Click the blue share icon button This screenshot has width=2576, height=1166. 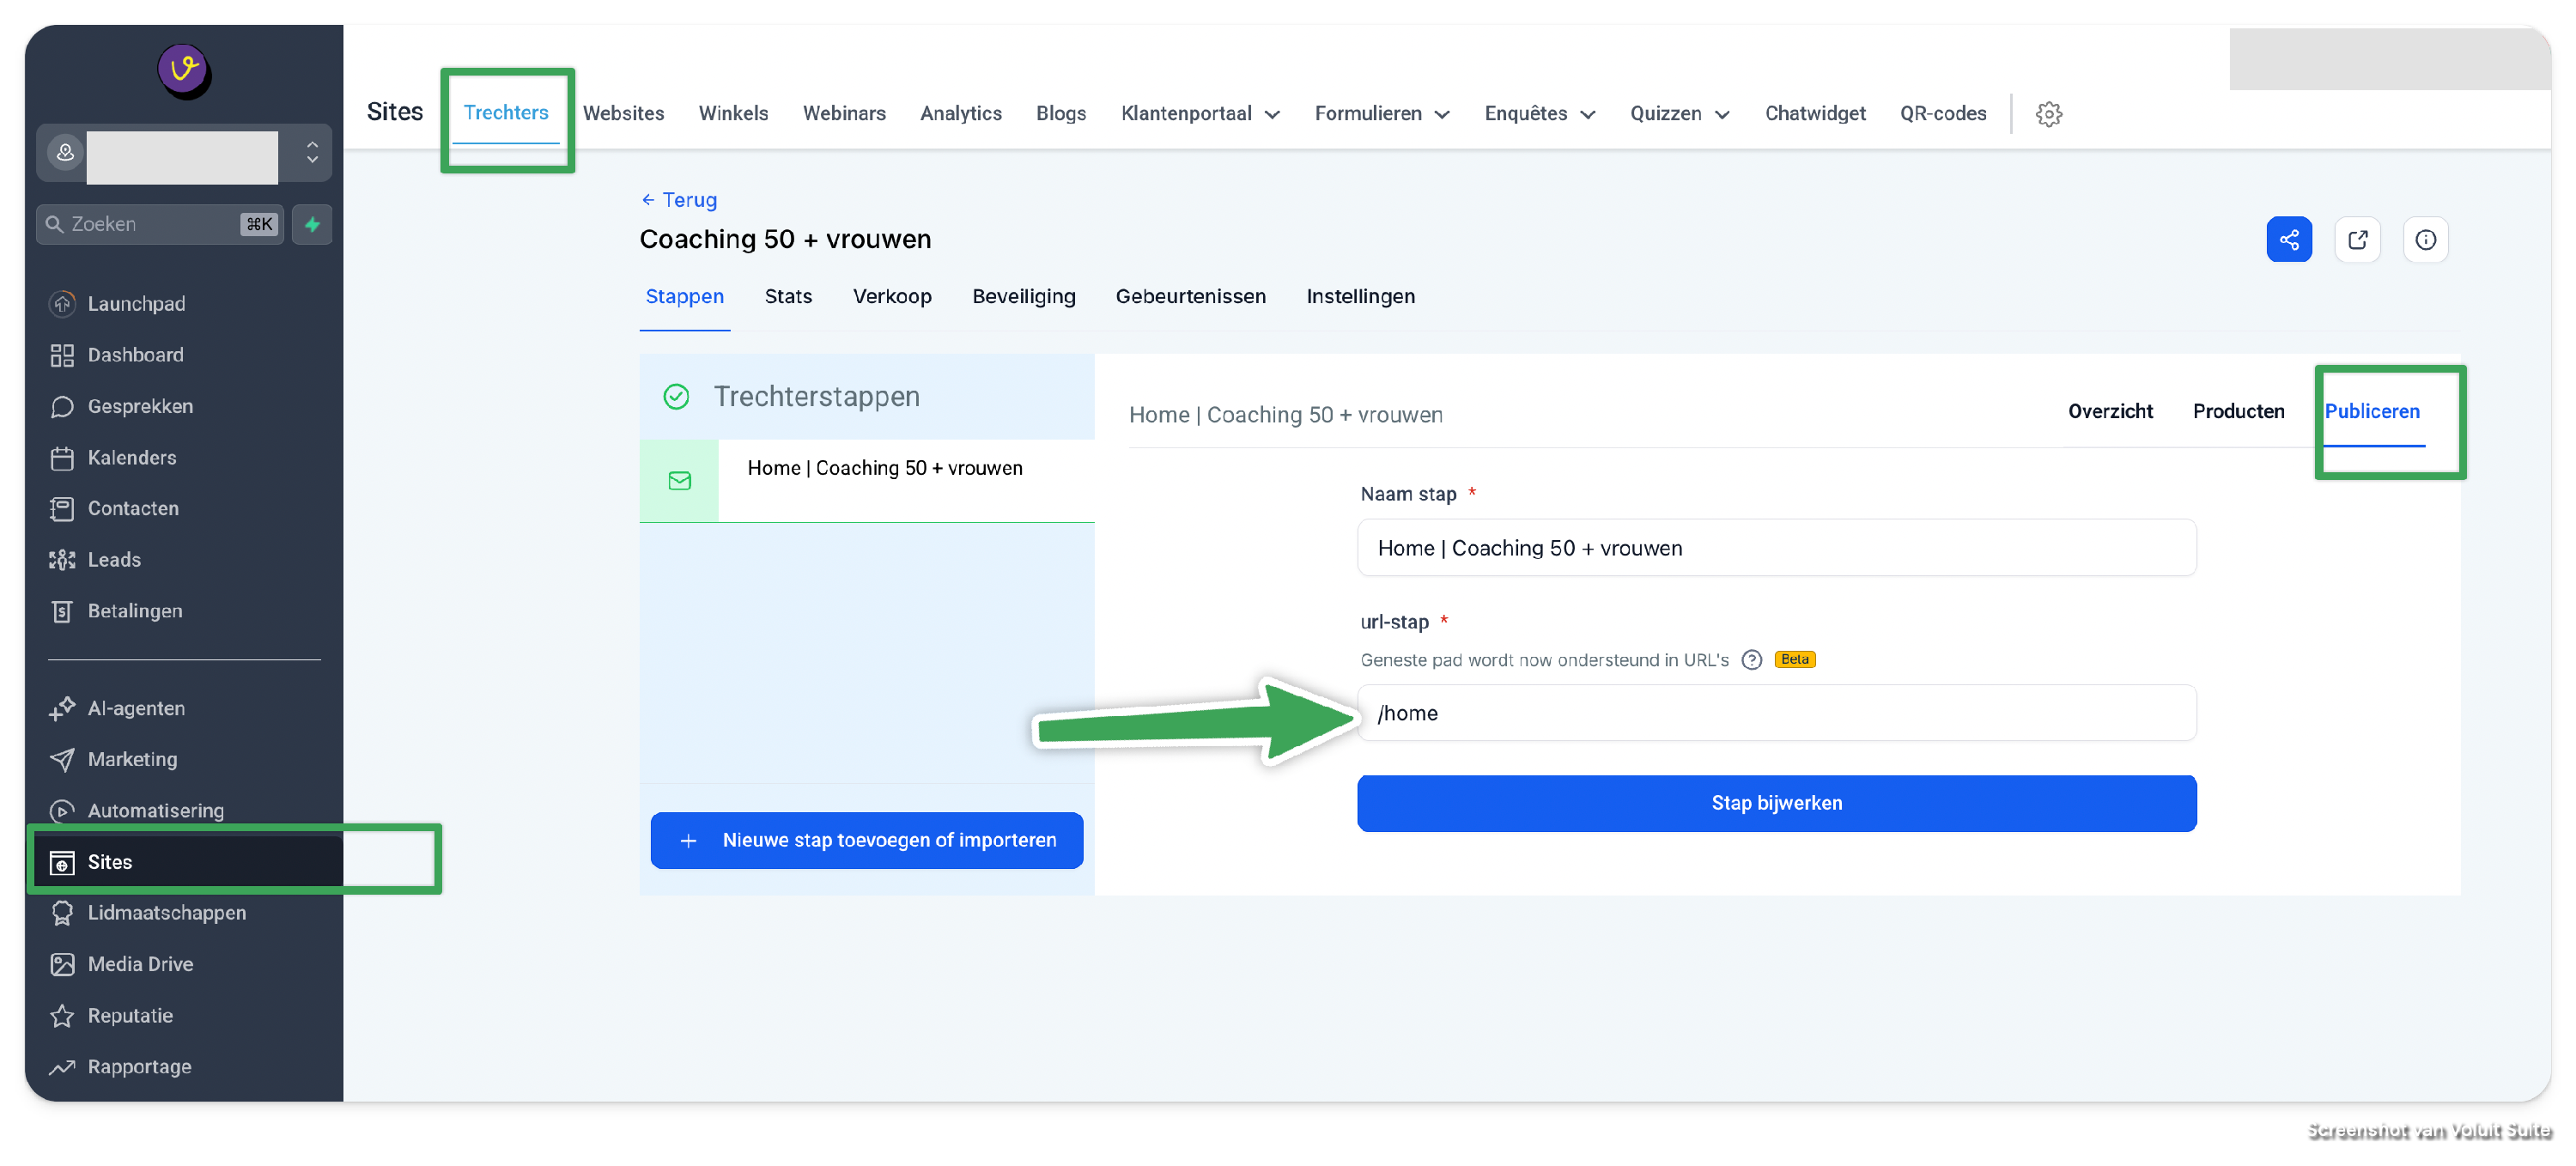2288,239
